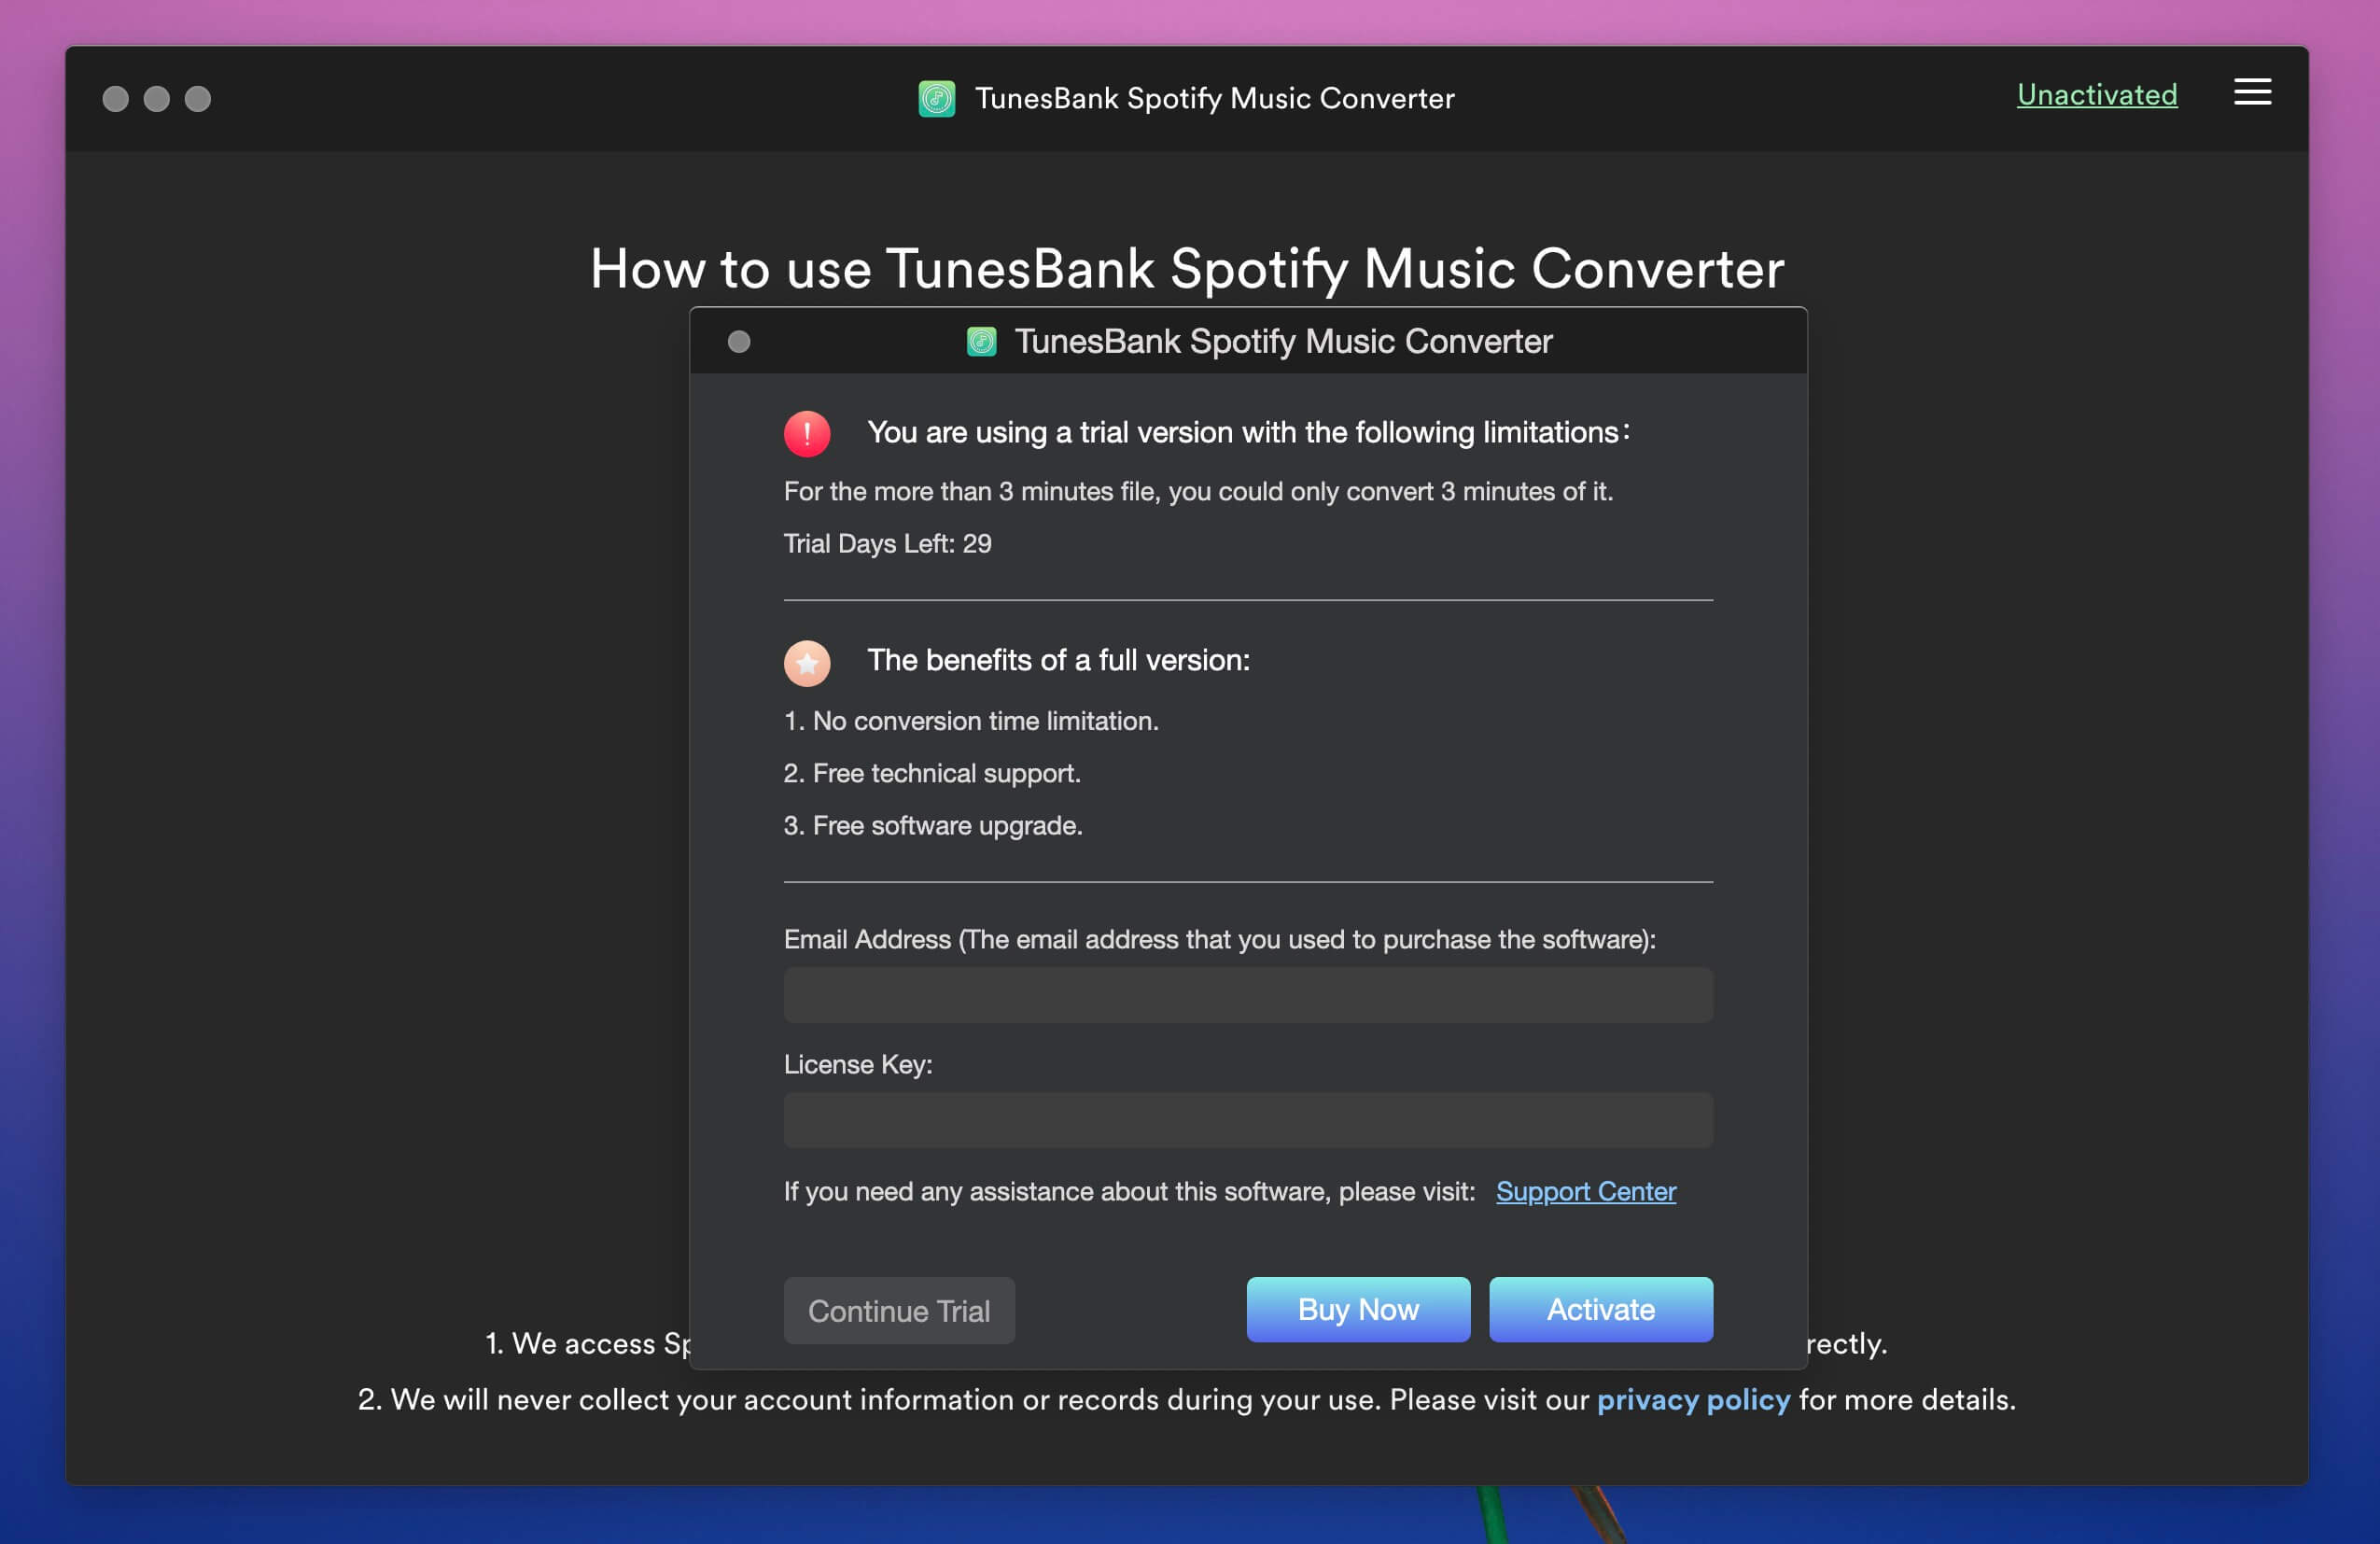Click the 'How to use TunesBank' heading
This screenshot has width=2380, height=1544.
(1187, 268)
